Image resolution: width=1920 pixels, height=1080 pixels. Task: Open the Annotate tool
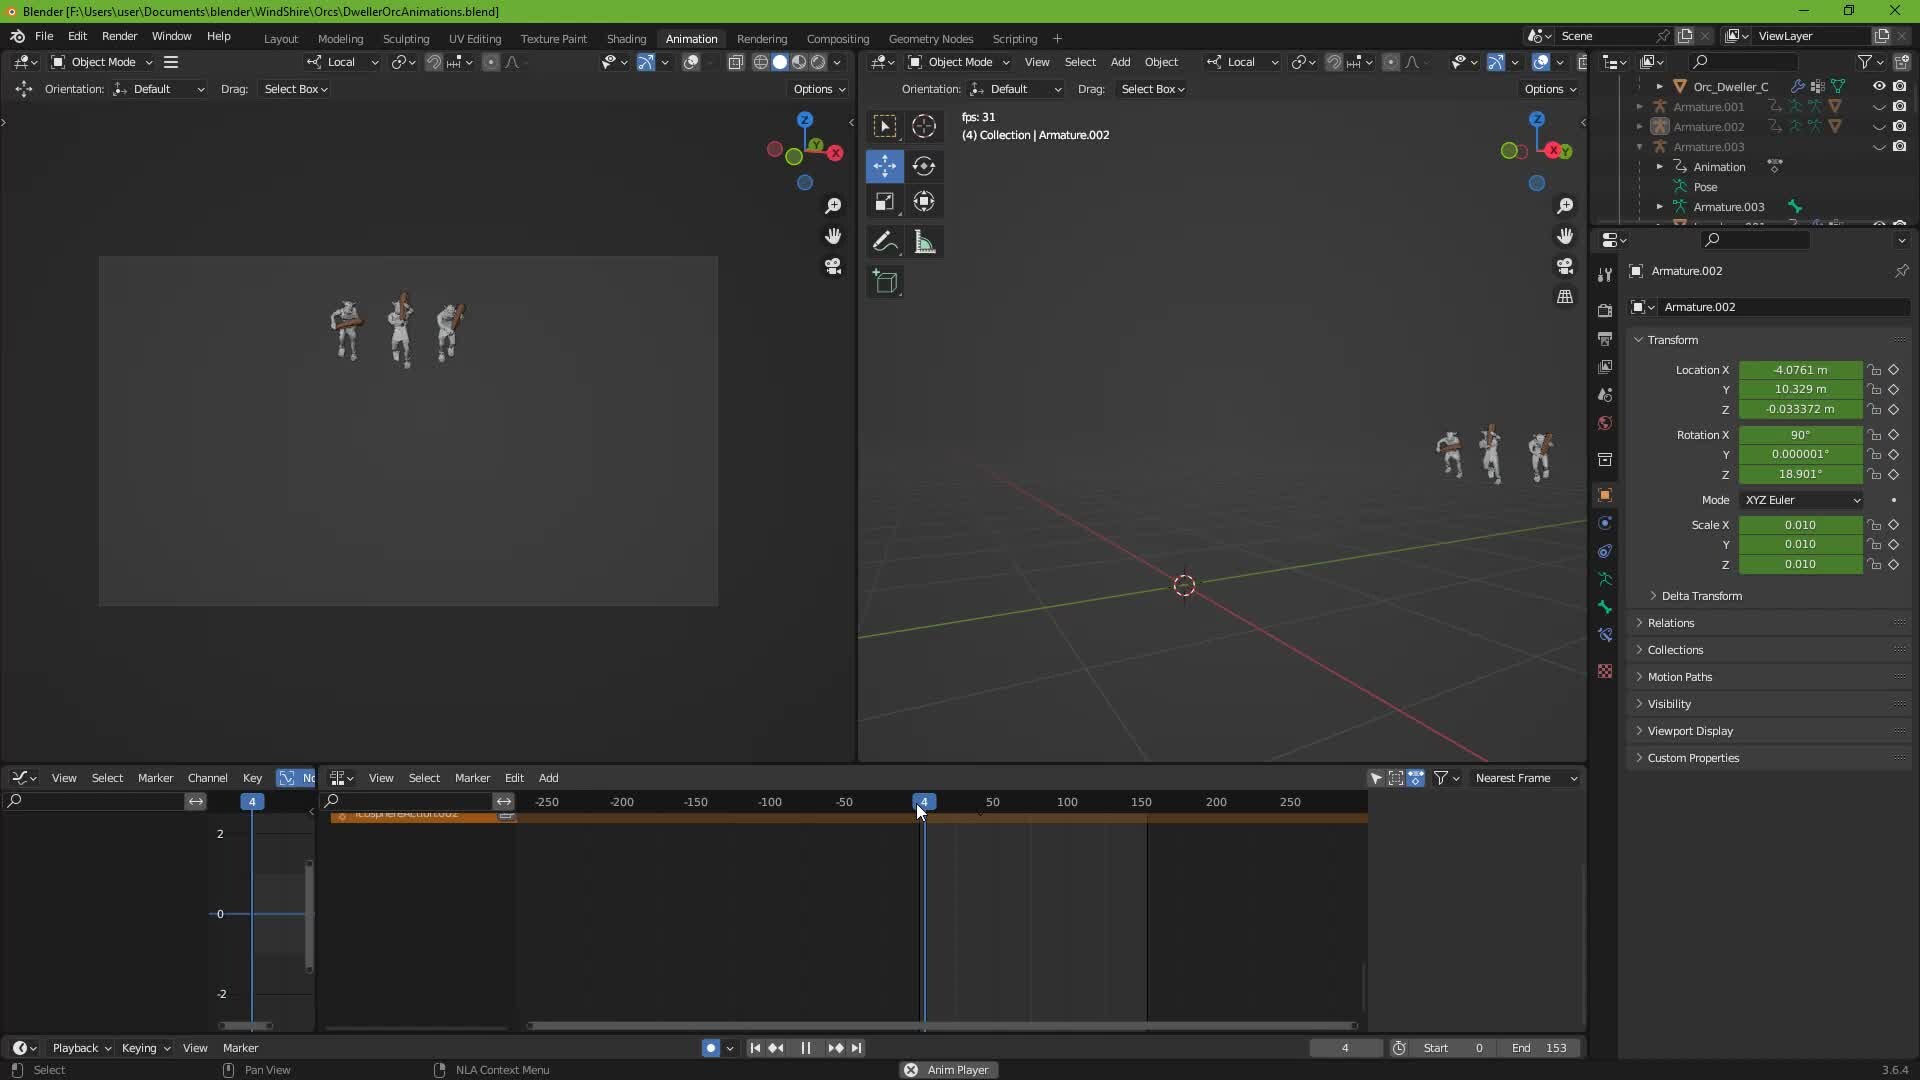[884, 241]
